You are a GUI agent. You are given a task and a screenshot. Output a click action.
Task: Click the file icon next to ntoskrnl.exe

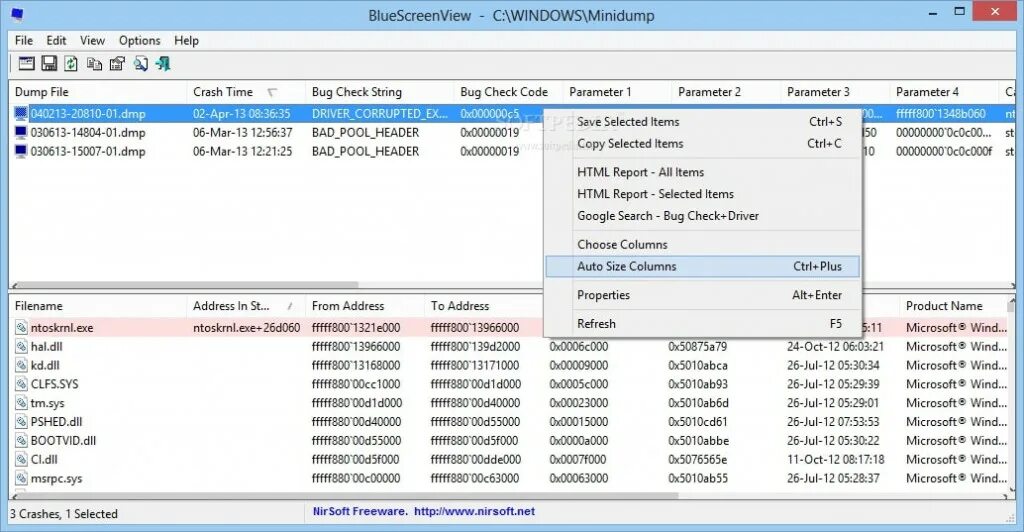click(x=21, y=328)
